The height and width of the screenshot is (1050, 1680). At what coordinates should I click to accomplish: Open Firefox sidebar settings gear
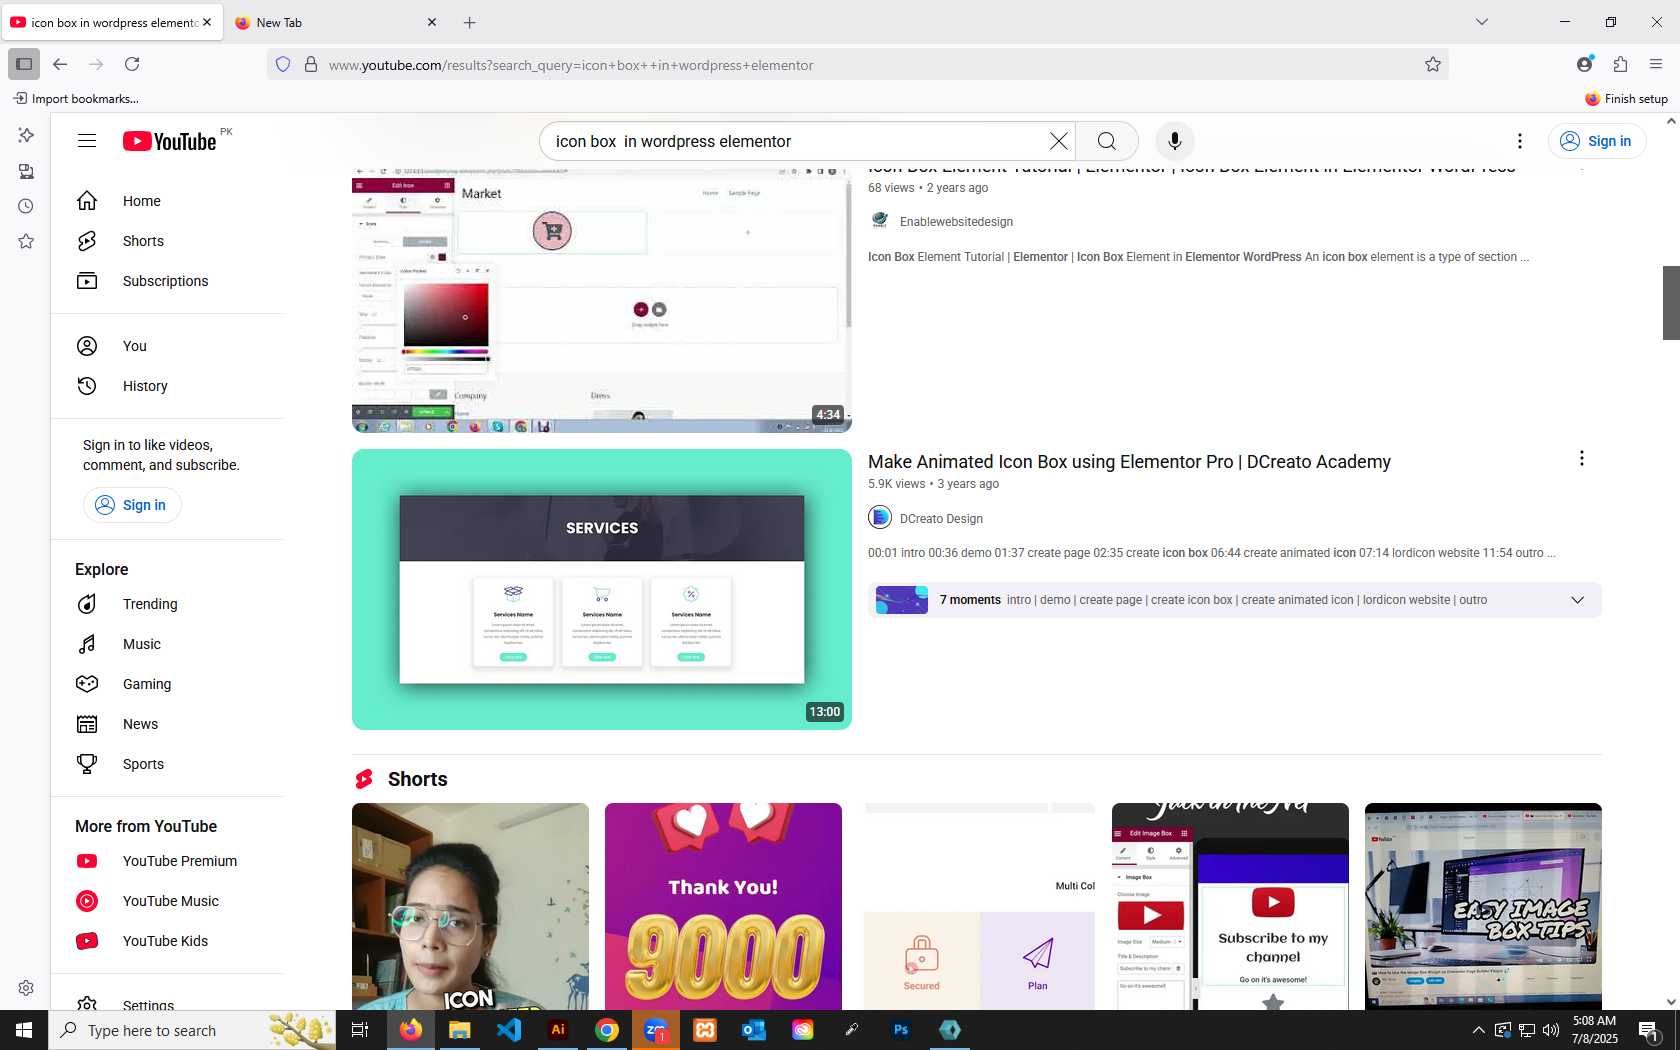[26, 988]
